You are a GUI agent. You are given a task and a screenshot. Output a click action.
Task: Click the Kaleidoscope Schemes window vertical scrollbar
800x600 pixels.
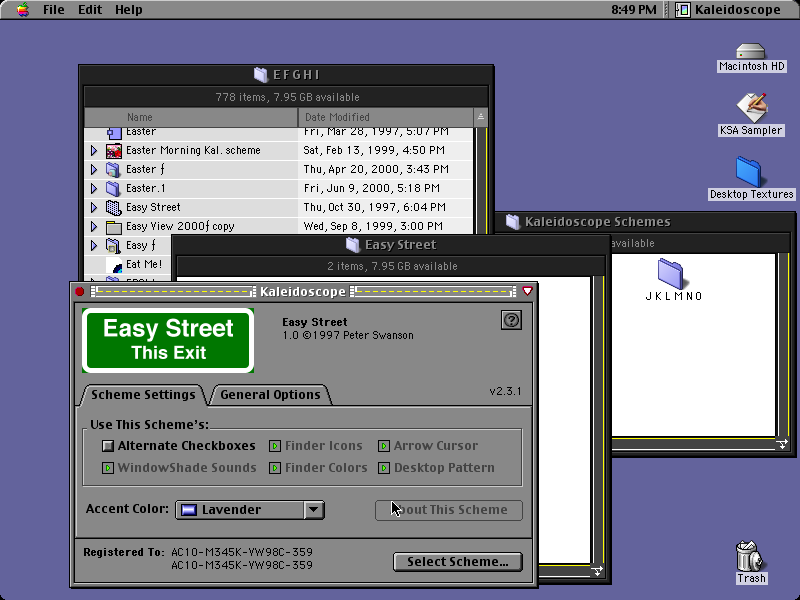coord(783,345)
